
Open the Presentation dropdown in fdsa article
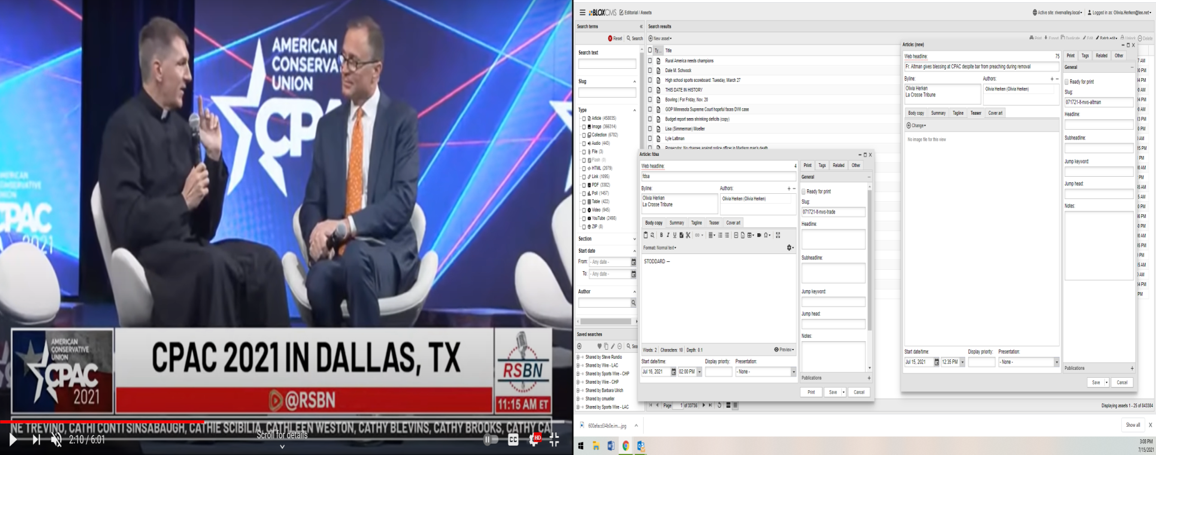[x=763, y=372]
